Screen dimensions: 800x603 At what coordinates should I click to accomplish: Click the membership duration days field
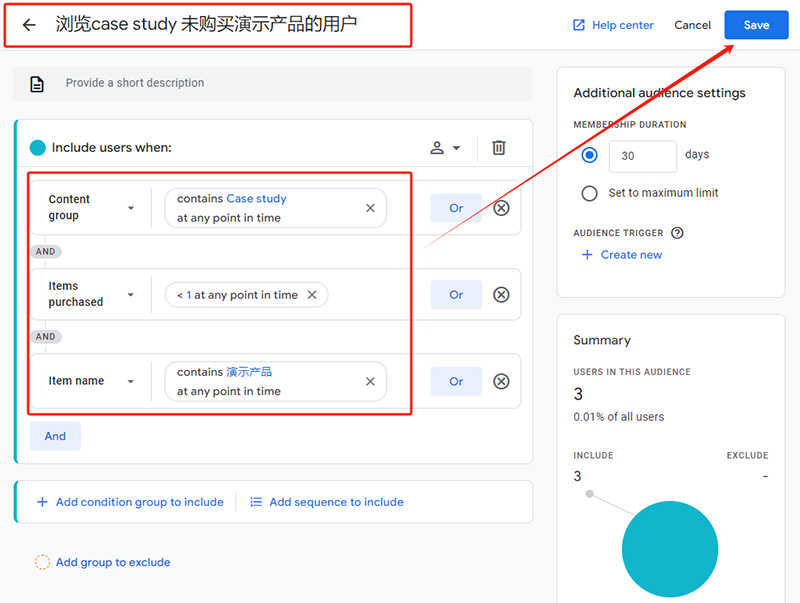click(642, 156)
